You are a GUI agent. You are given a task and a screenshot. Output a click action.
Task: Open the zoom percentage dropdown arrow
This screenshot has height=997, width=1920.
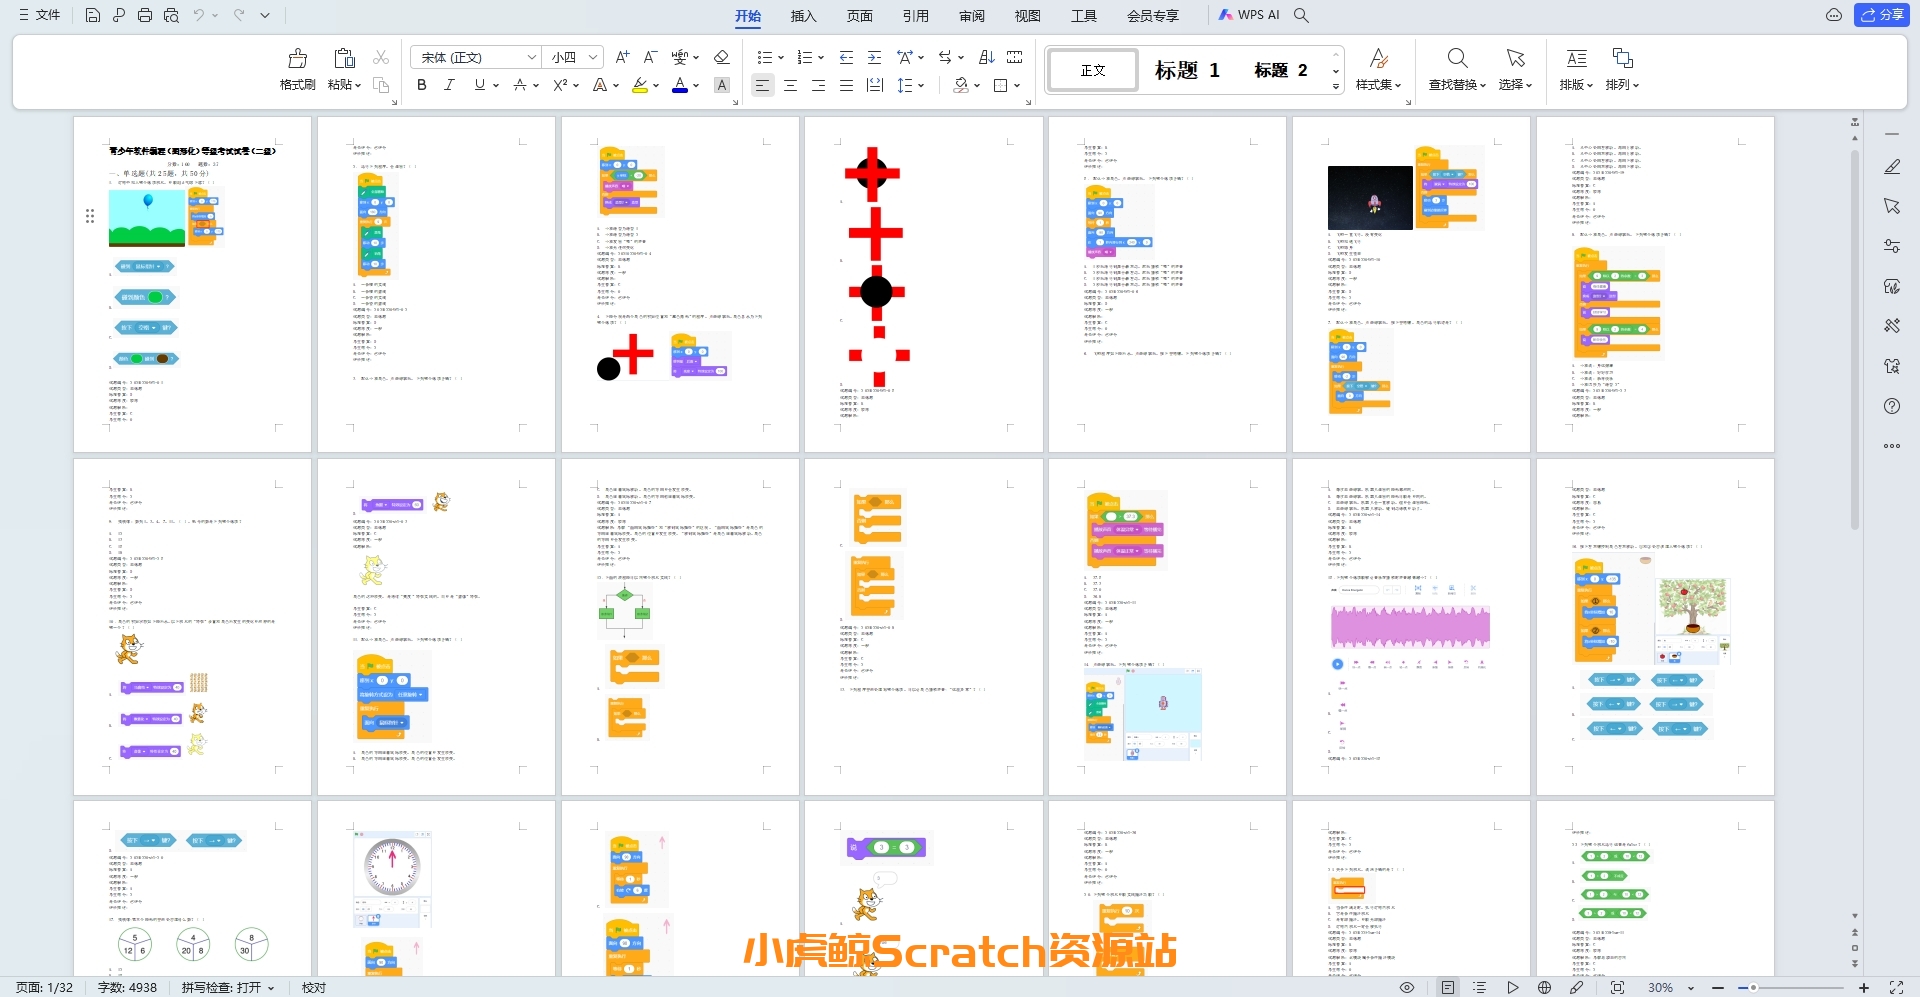coord(1691,987)
